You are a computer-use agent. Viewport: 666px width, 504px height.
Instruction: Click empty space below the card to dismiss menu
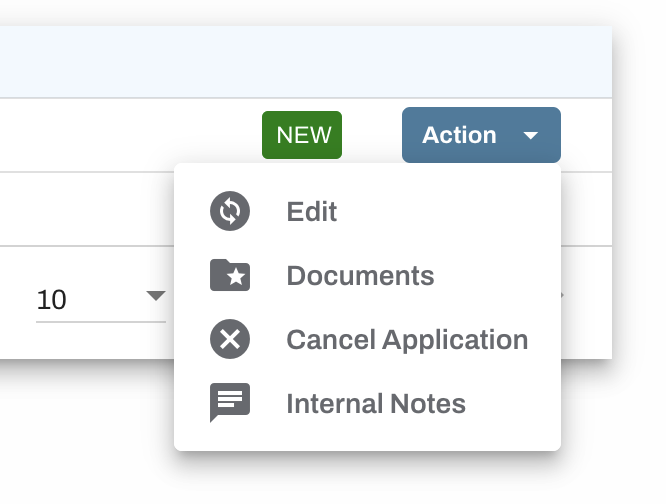85,425
